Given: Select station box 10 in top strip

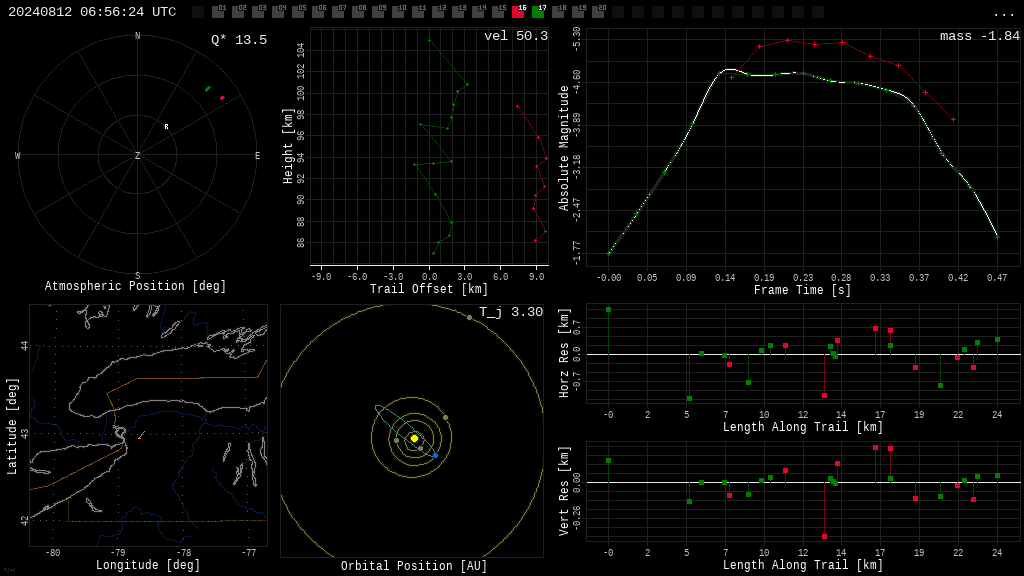Looking at the screenshot, I should [x=398, y=11].
